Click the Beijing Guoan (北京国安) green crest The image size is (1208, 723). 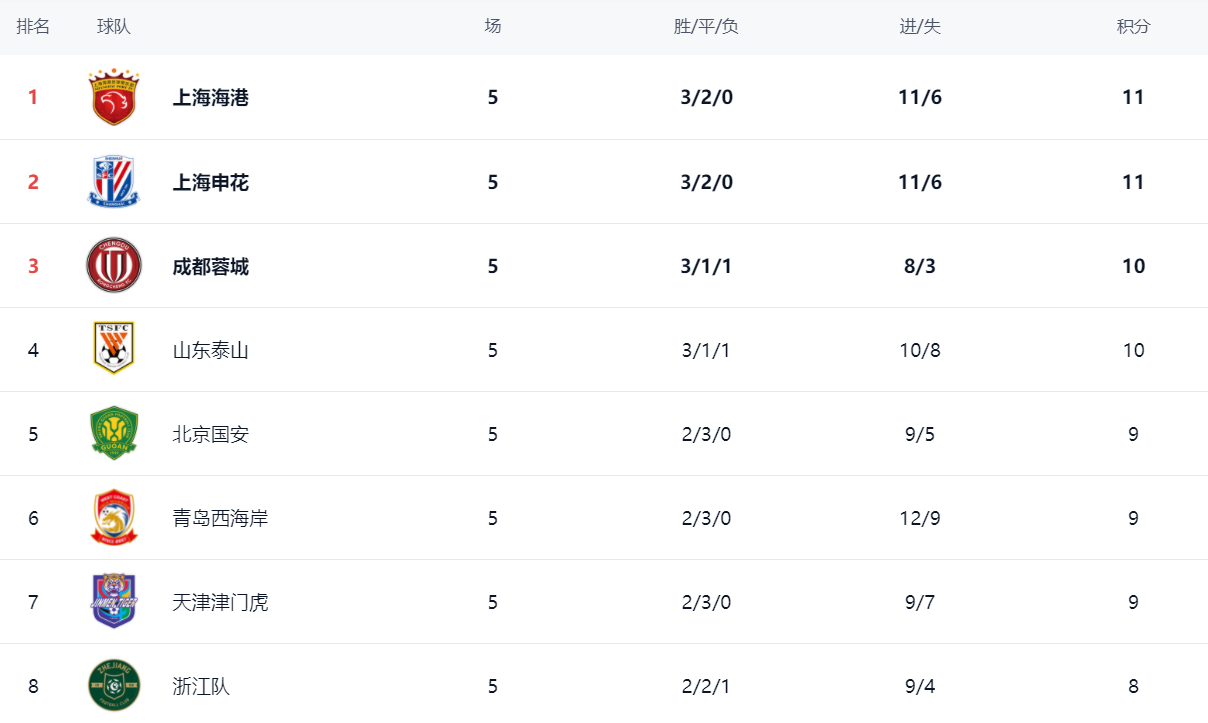pyautogui.click(x=113, y=433)
